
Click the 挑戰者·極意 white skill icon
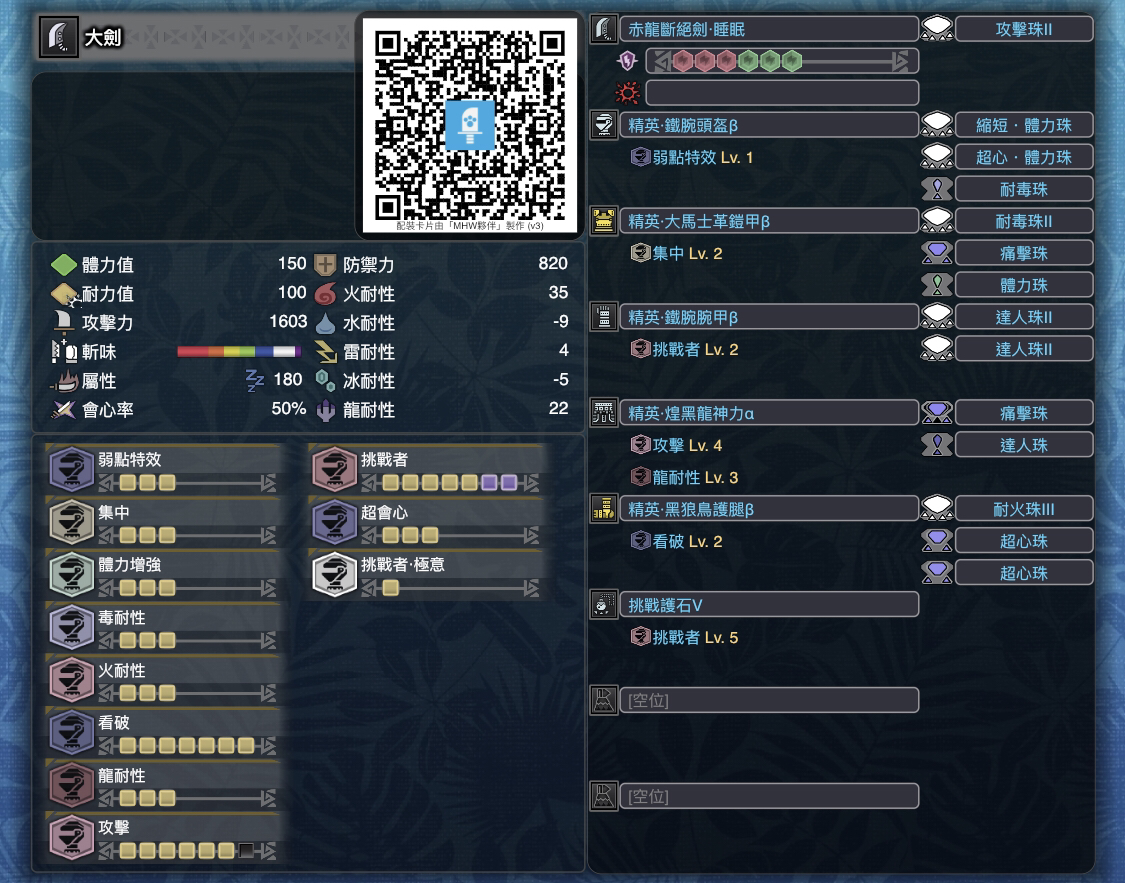coord(334,575)
